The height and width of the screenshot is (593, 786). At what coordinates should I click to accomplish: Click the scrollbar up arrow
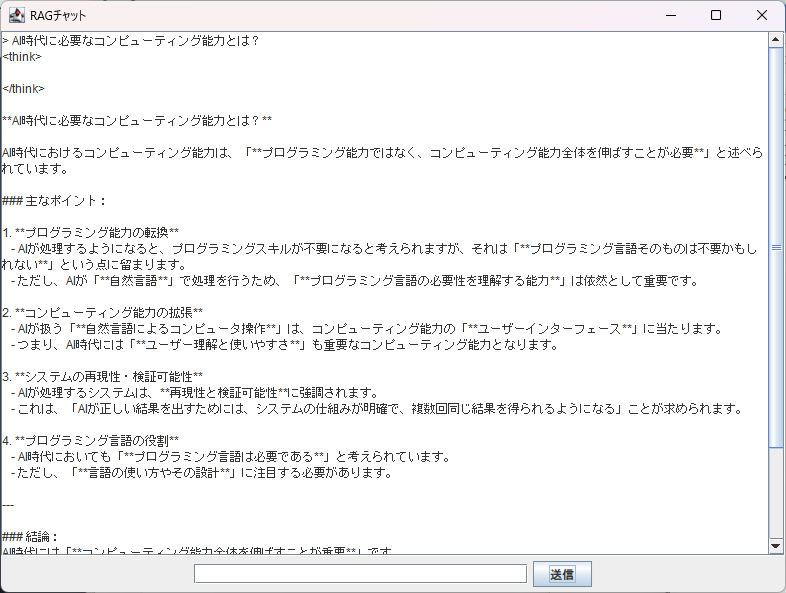(x=776, y=40)
